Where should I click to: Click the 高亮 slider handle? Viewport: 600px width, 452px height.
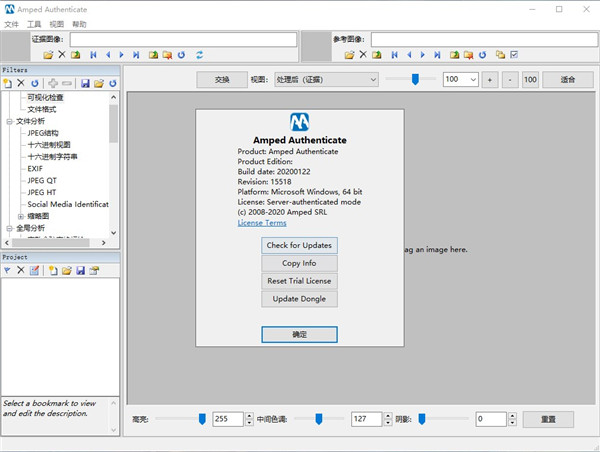202,419
